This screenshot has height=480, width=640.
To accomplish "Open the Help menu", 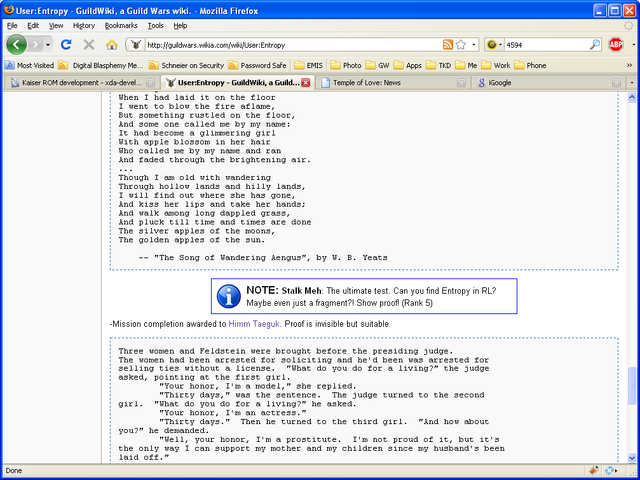I will pos(180,25).
